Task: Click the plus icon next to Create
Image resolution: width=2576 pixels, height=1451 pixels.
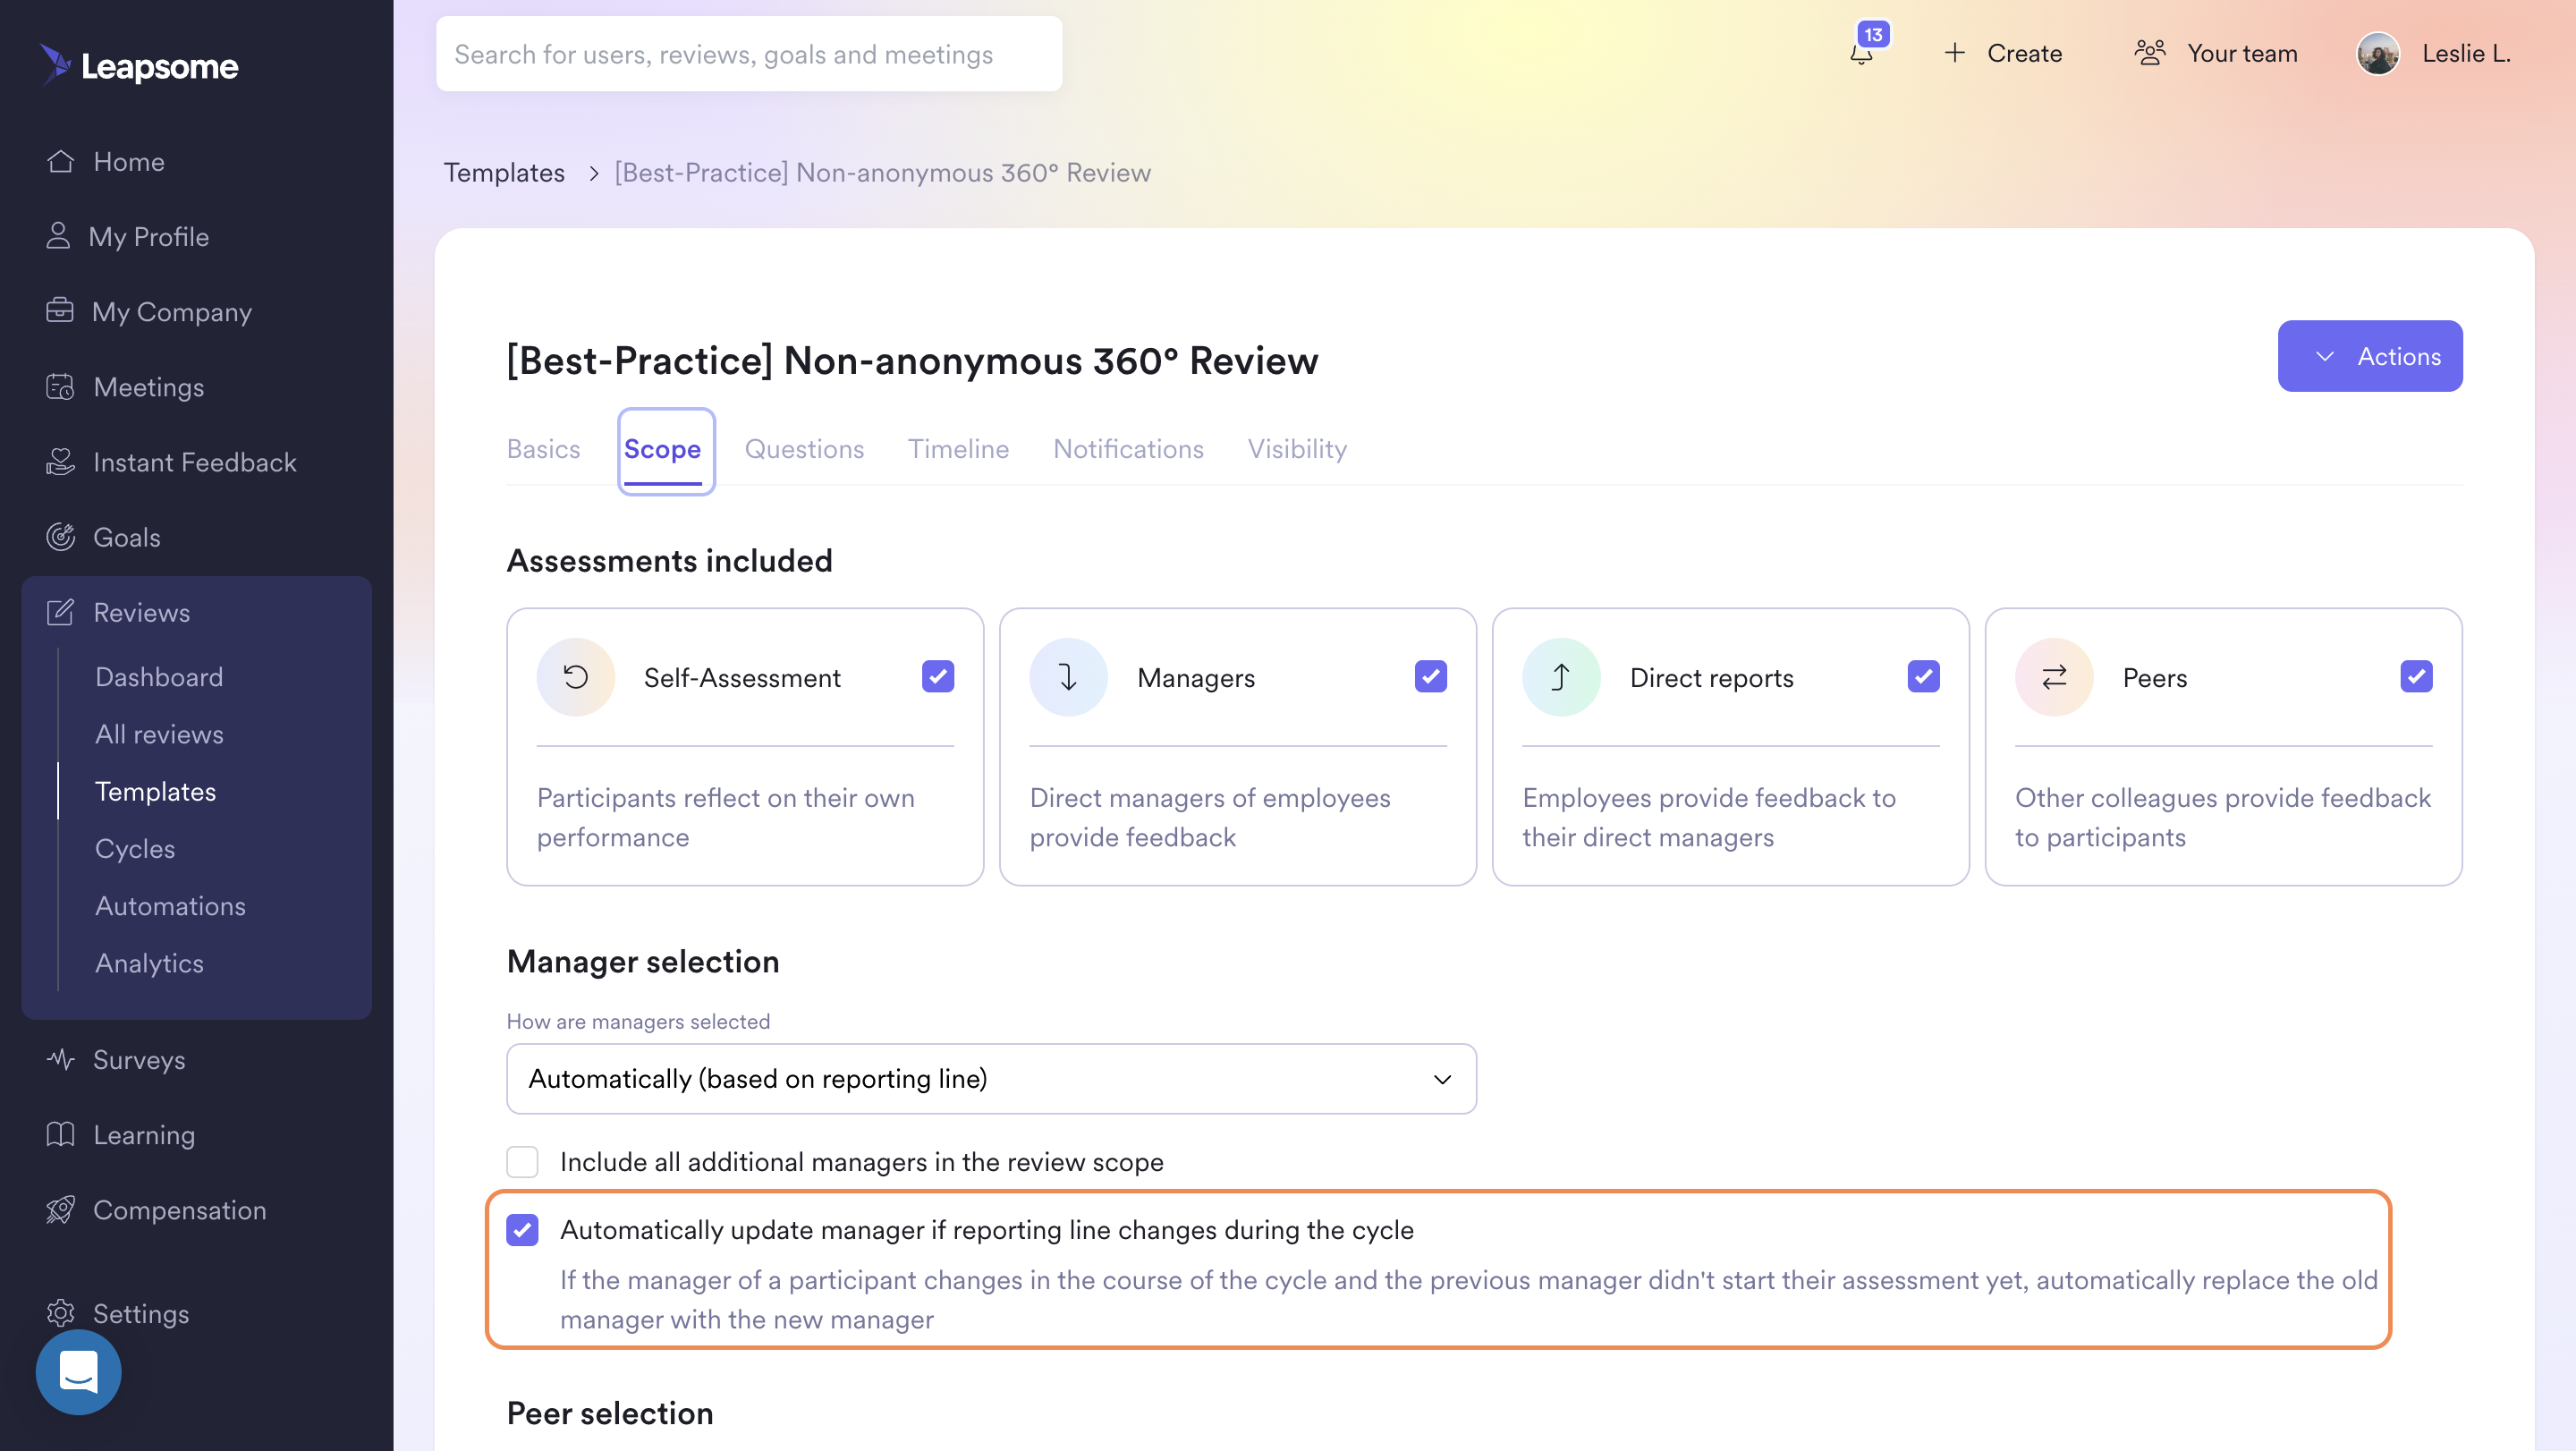Action: [1954, 52]
